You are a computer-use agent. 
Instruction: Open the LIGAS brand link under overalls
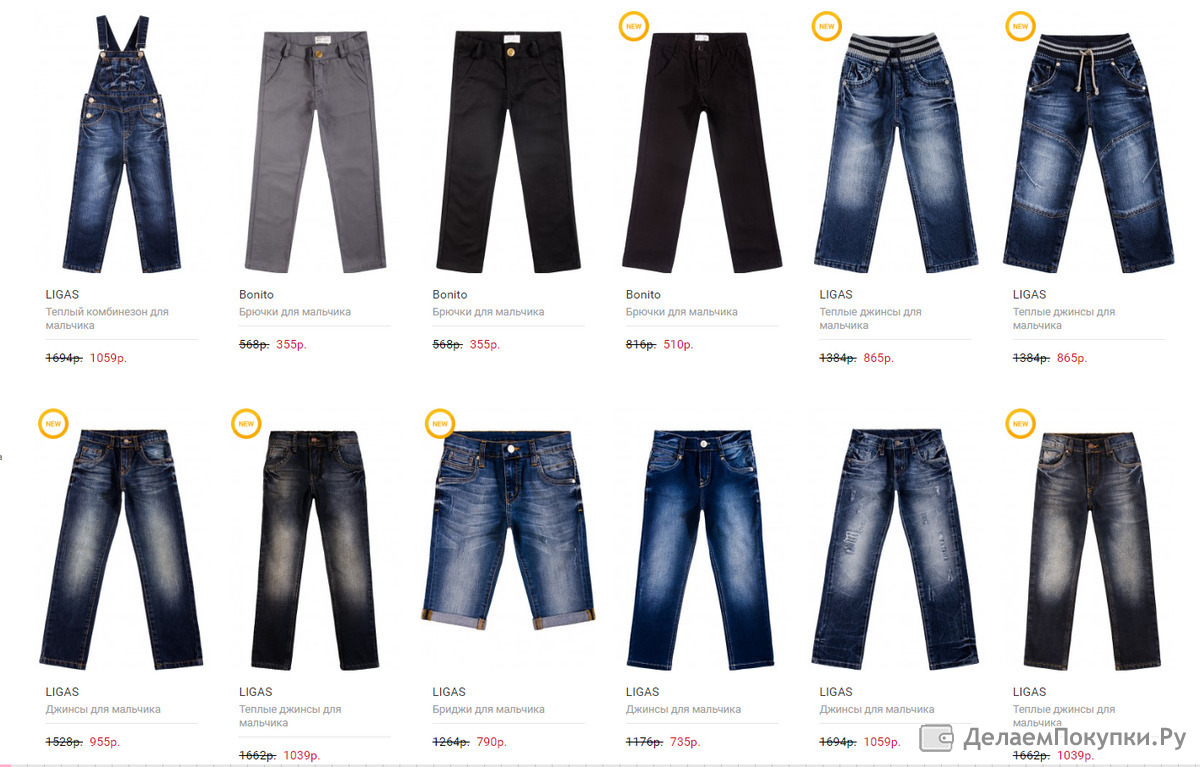[62, 295]
